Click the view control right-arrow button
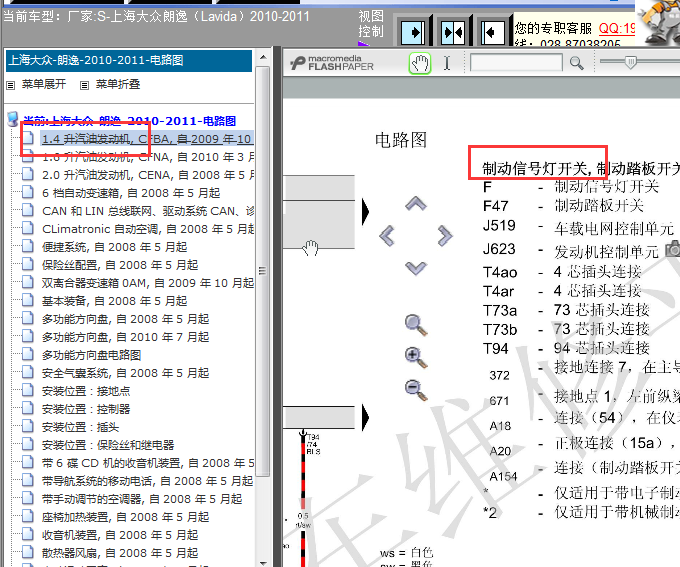This screenshot has height=567, width=680. pos(412,33)
